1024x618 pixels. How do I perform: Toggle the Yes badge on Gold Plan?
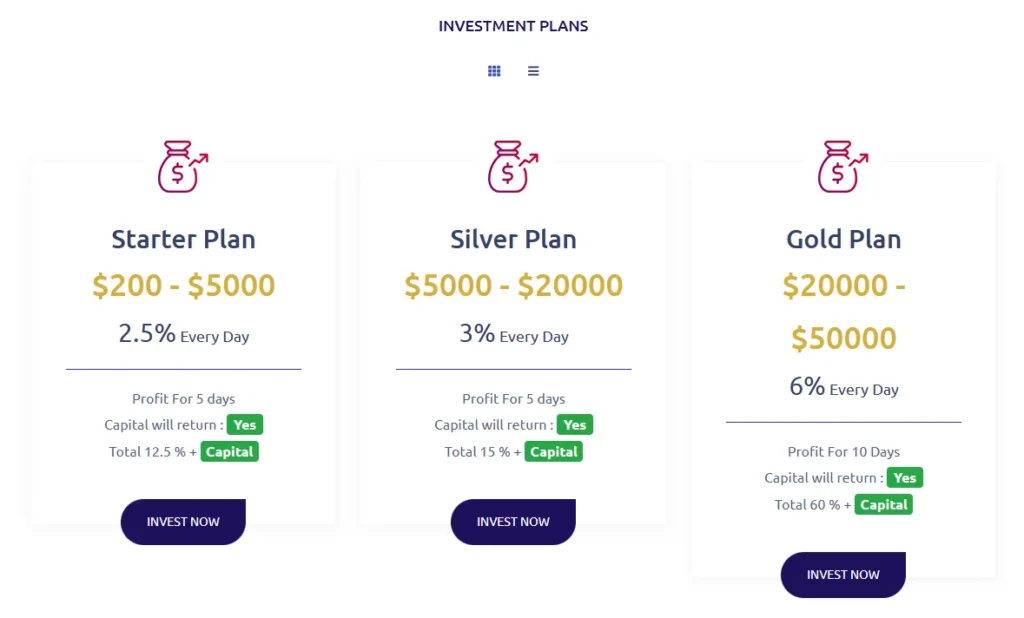(904, 477)
